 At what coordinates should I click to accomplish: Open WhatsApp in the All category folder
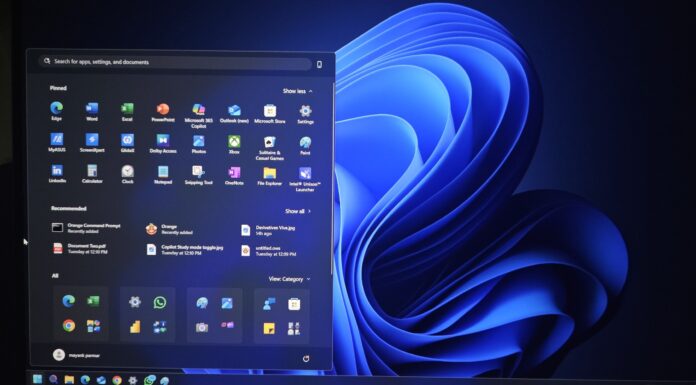(160, 303)
